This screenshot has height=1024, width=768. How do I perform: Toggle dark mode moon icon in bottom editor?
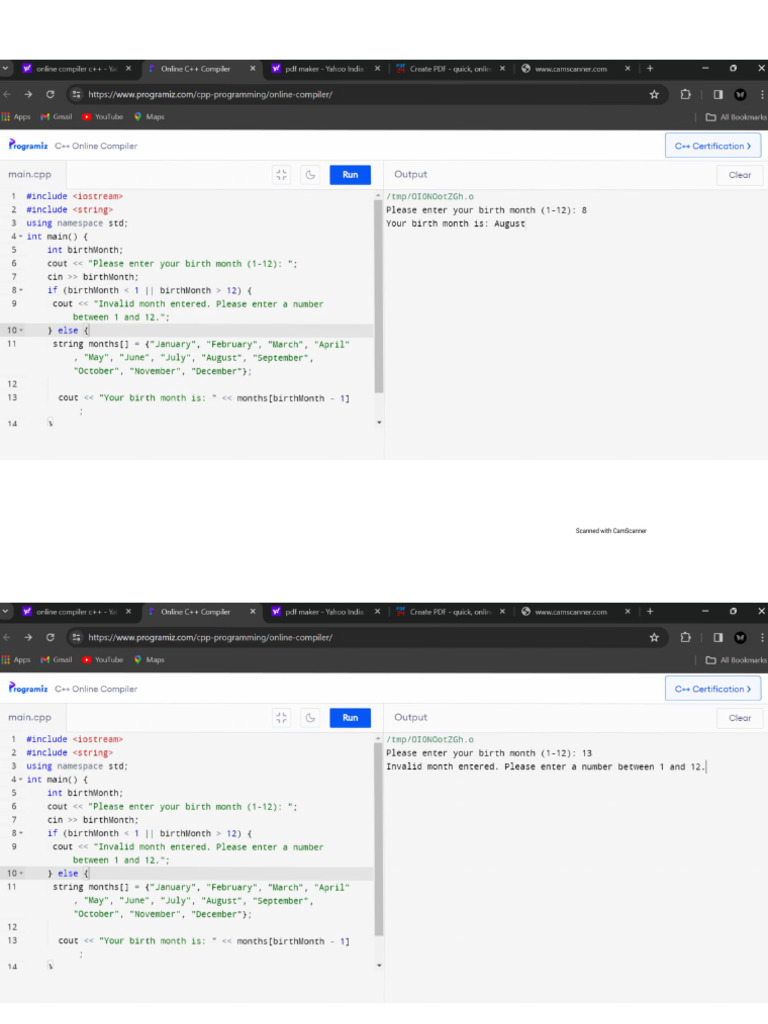(311, 718)
